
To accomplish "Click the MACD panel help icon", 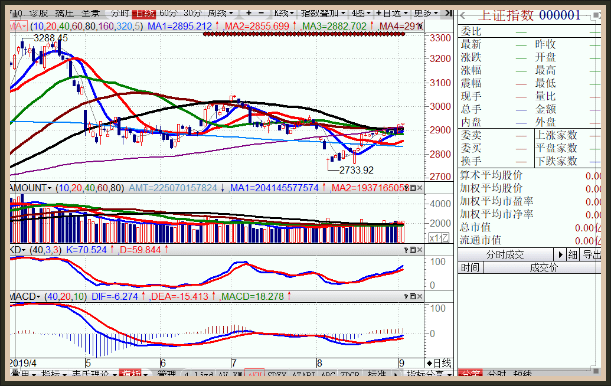I will pos(406,297).
